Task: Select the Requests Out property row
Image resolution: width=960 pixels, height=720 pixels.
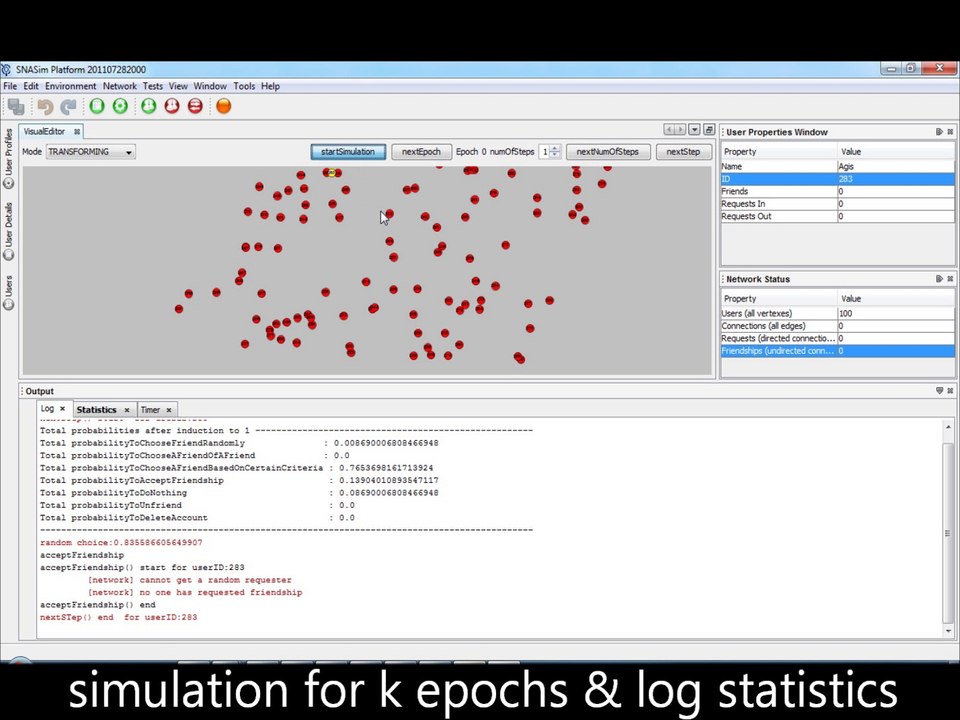Action: point(838,216)
